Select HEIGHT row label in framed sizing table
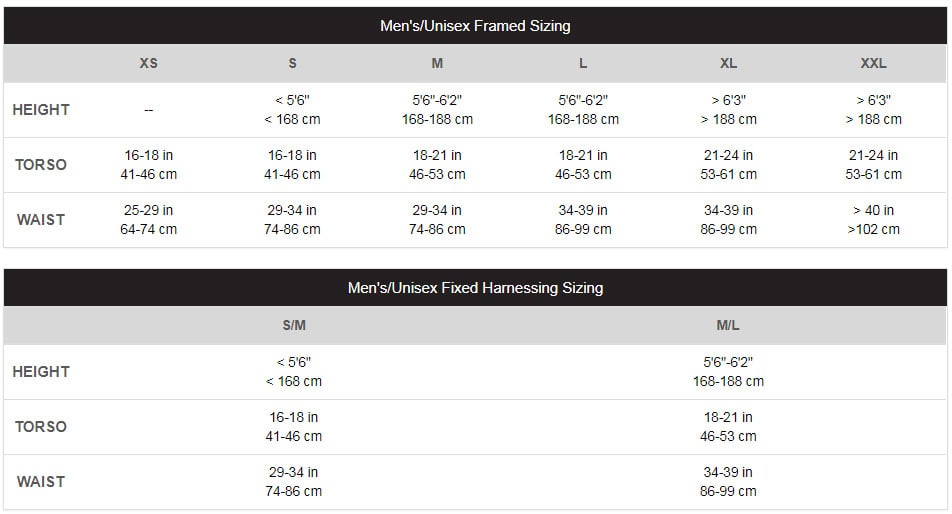 pos(41,110)
